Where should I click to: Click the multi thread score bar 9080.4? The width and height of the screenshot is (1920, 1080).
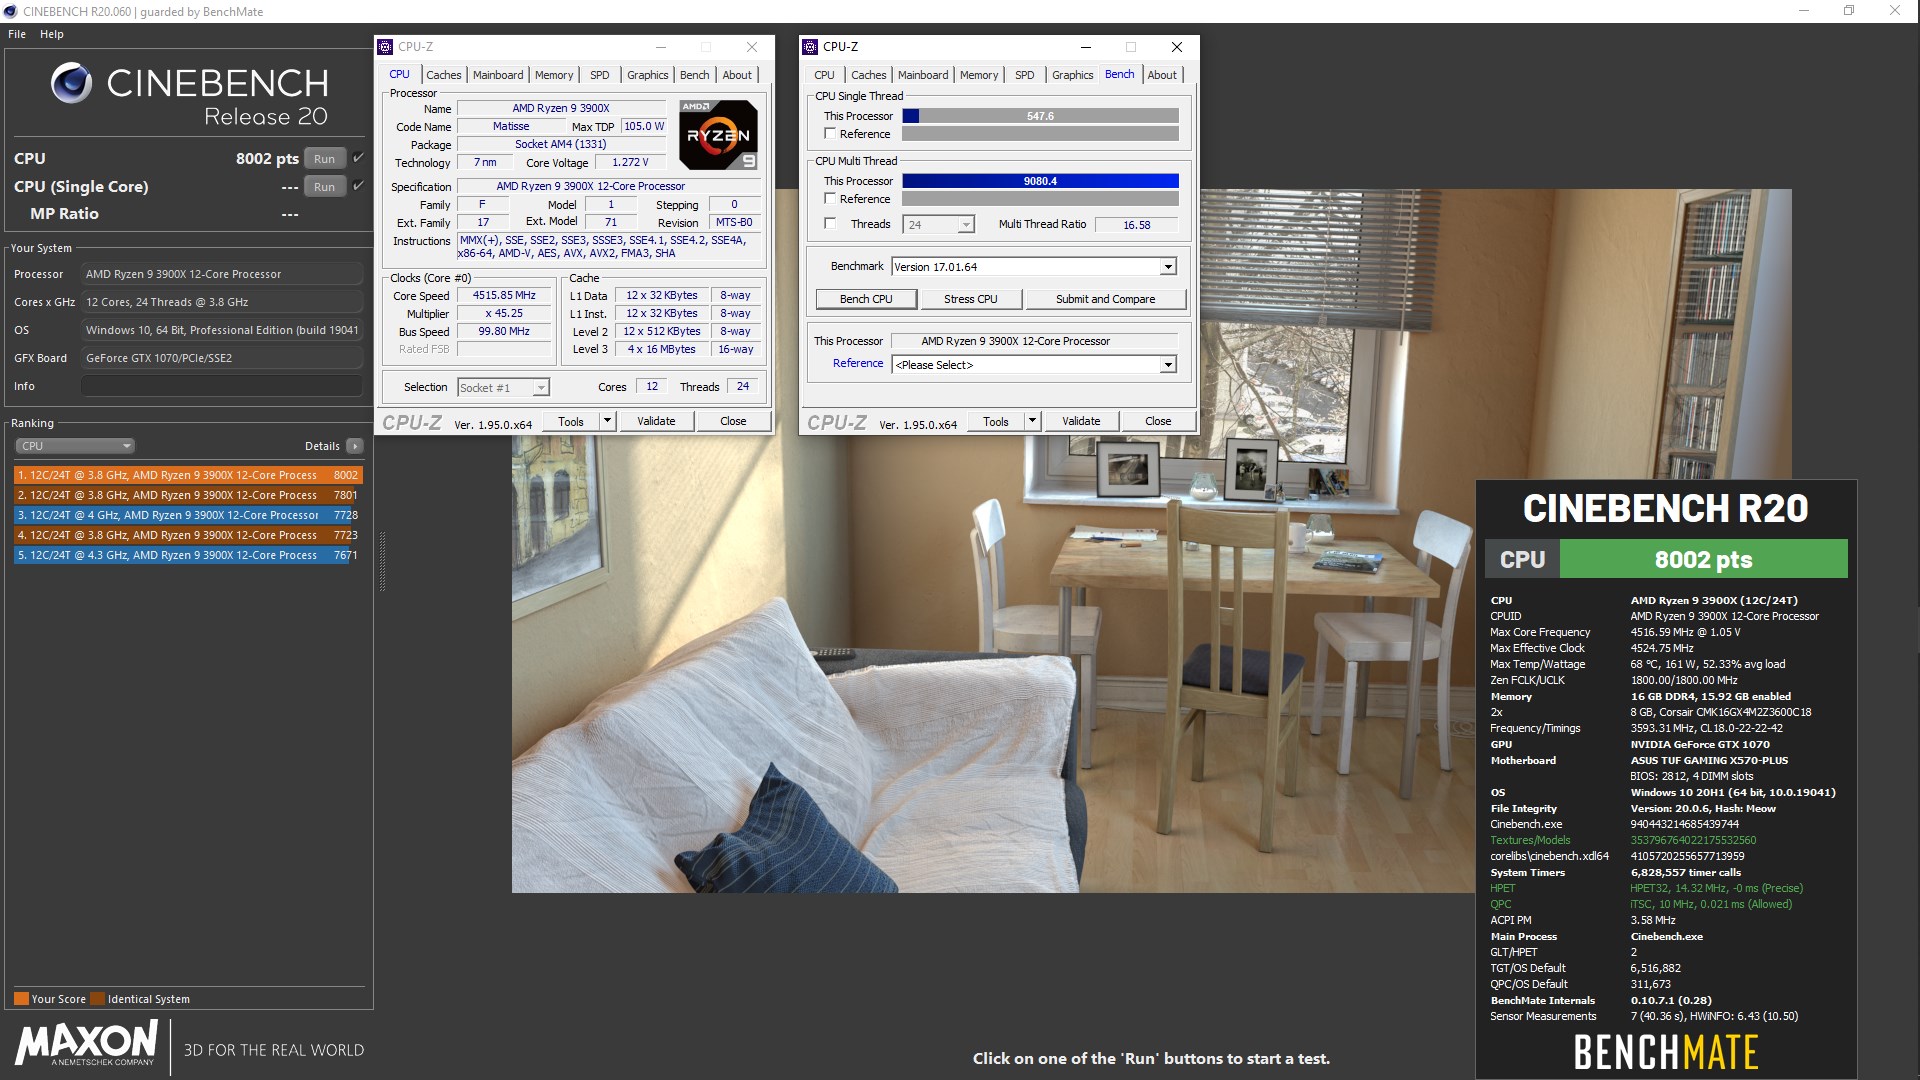[x=1040, y=181]
